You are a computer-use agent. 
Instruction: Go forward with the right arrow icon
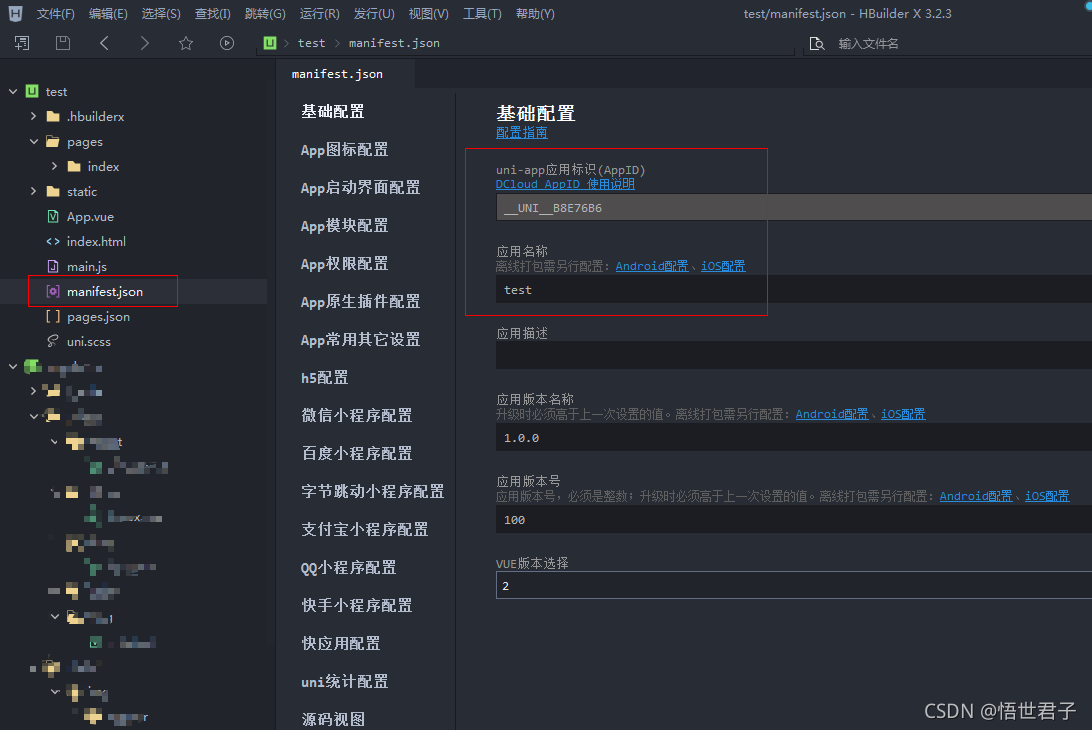click(144, 43)
